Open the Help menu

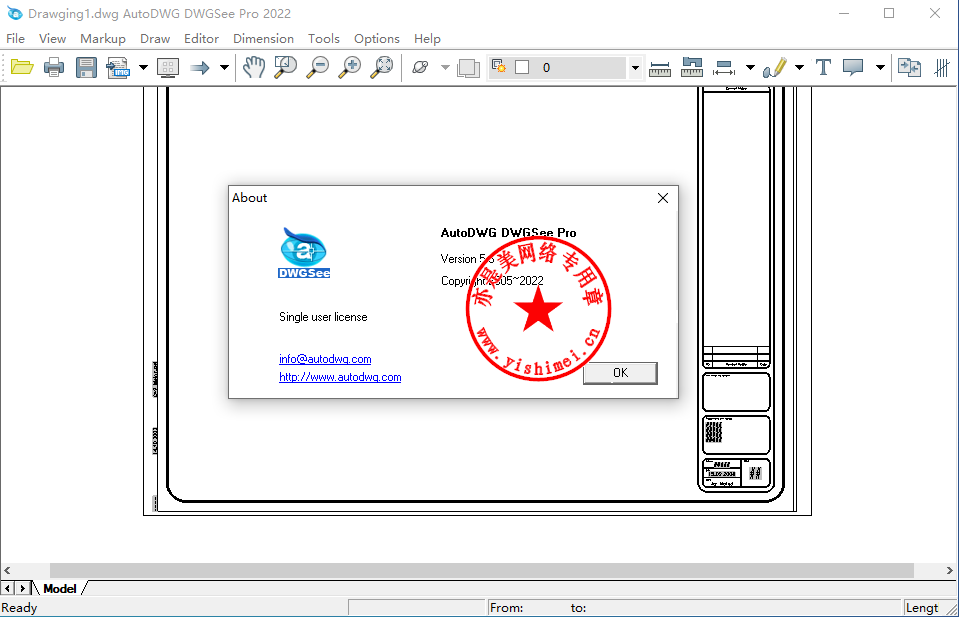(x=427, y=39)
